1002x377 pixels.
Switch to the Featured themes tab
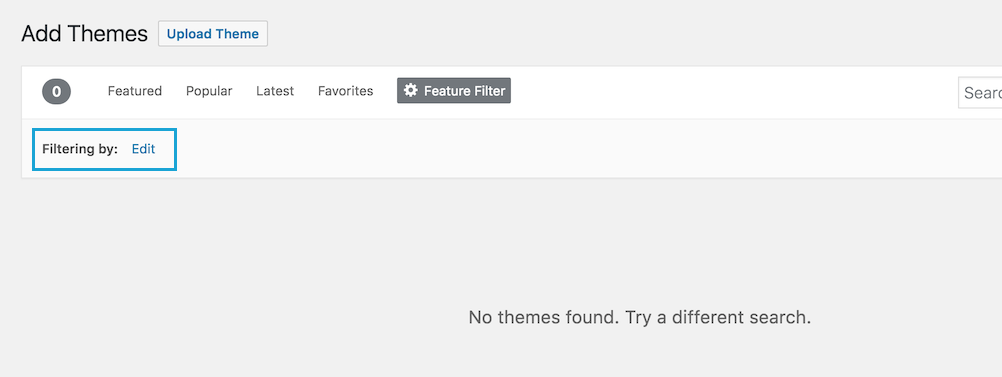click(135, 91)
